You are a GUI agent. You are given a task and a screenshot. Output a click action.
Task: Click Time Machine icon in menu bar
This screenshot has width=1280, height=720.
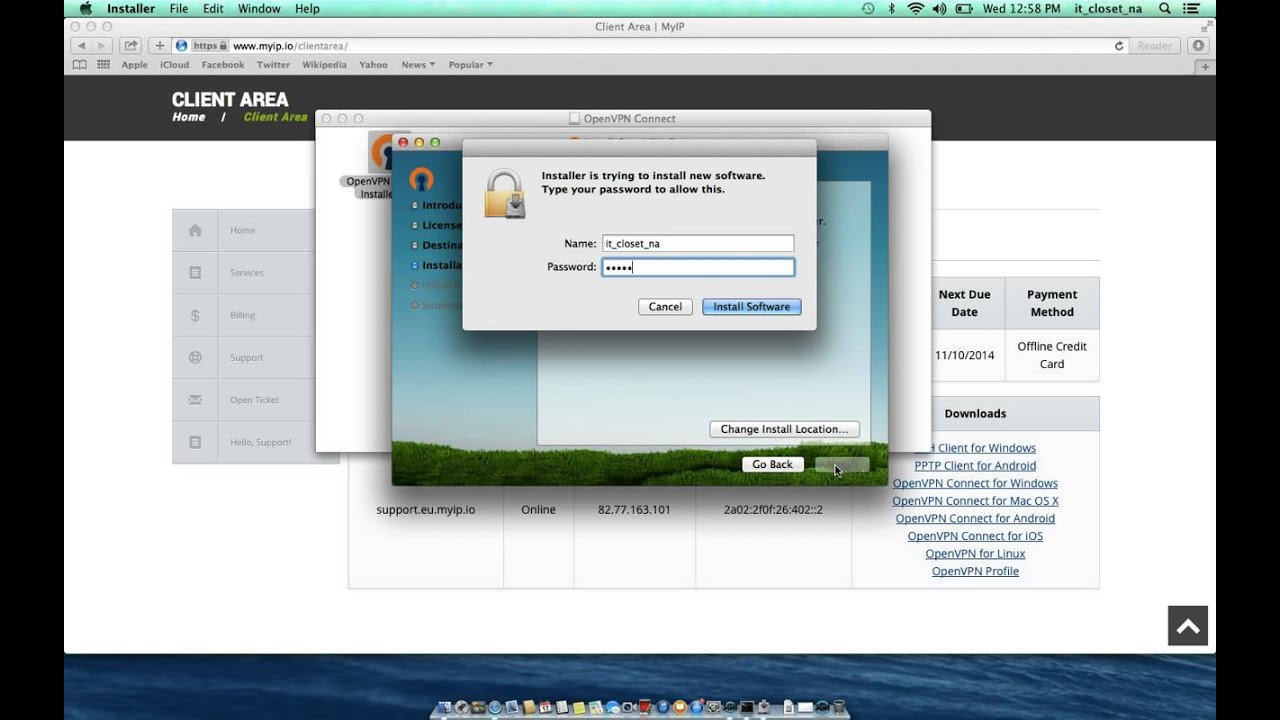868,8
